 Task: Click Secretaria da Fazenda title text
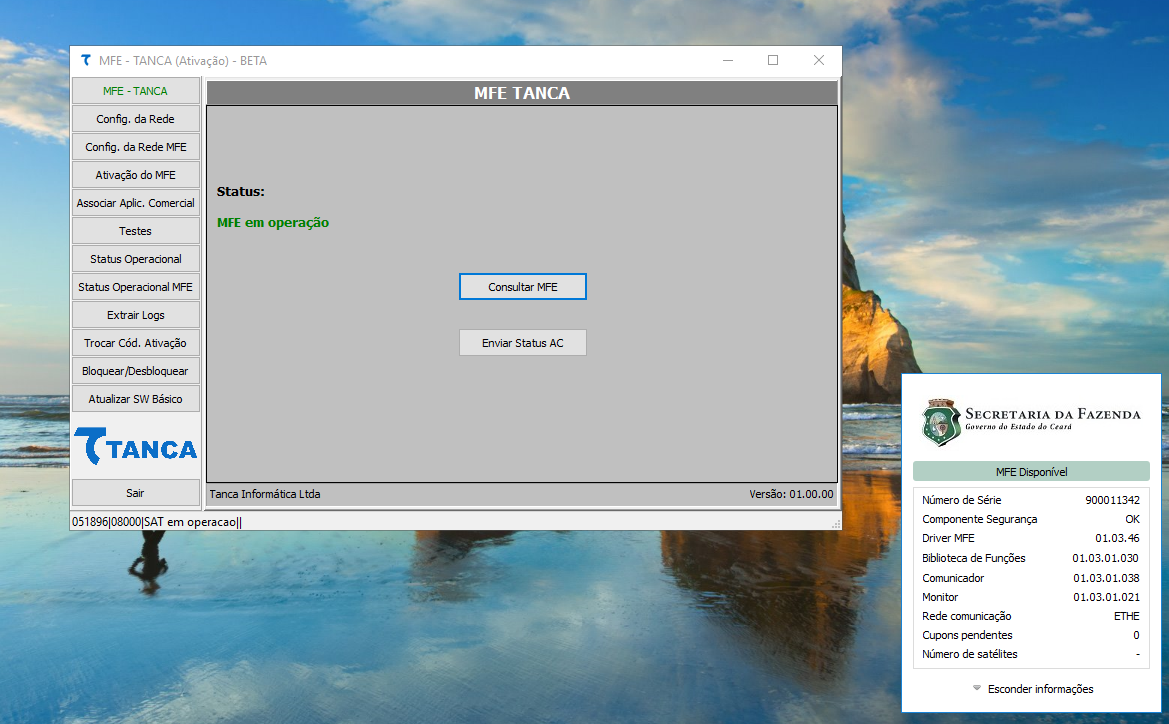click(1053, 414)
